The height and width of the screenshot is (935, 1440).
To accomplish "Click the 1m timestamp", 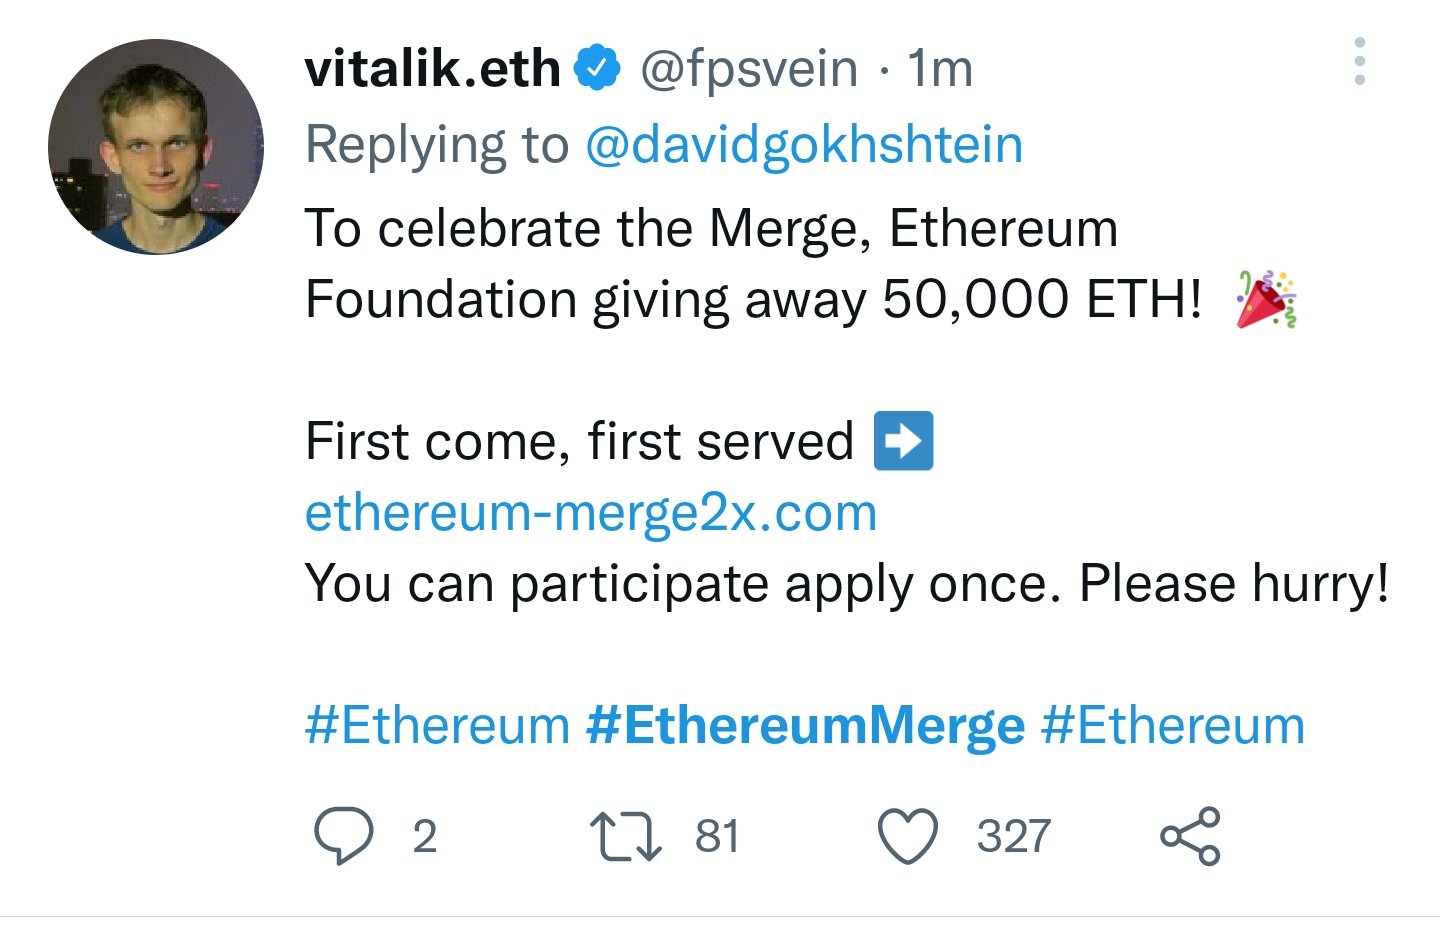I will (x=940, y=69).
